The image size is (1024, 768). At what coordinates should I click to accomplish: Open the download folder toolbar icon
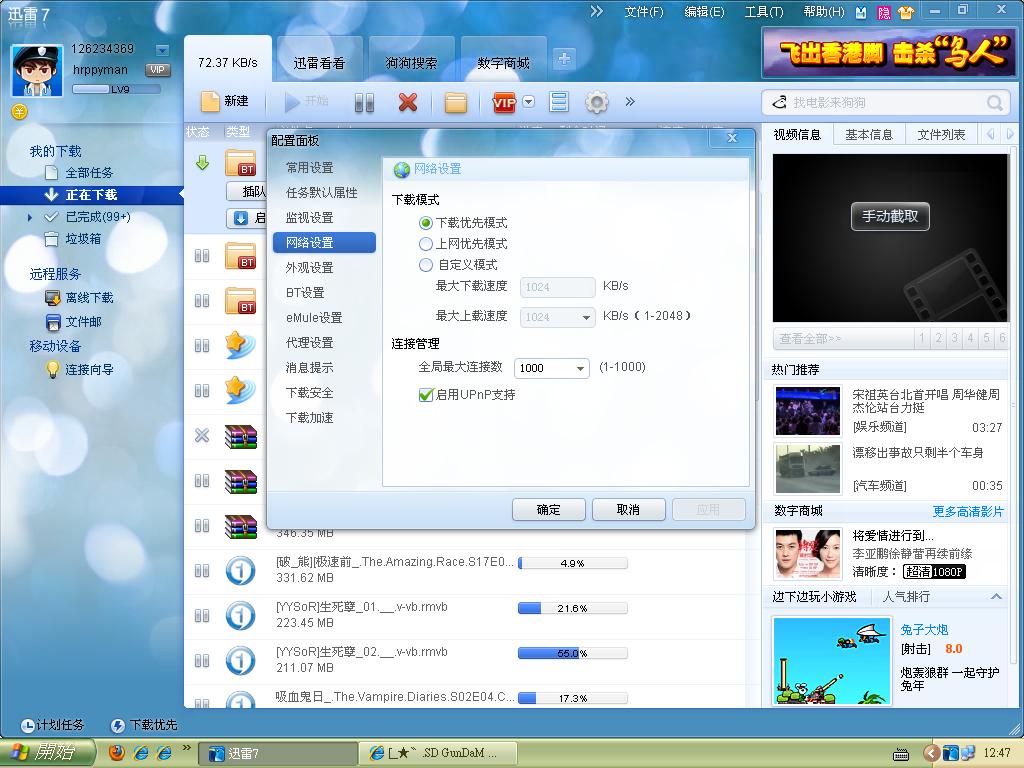coord(455,102)
